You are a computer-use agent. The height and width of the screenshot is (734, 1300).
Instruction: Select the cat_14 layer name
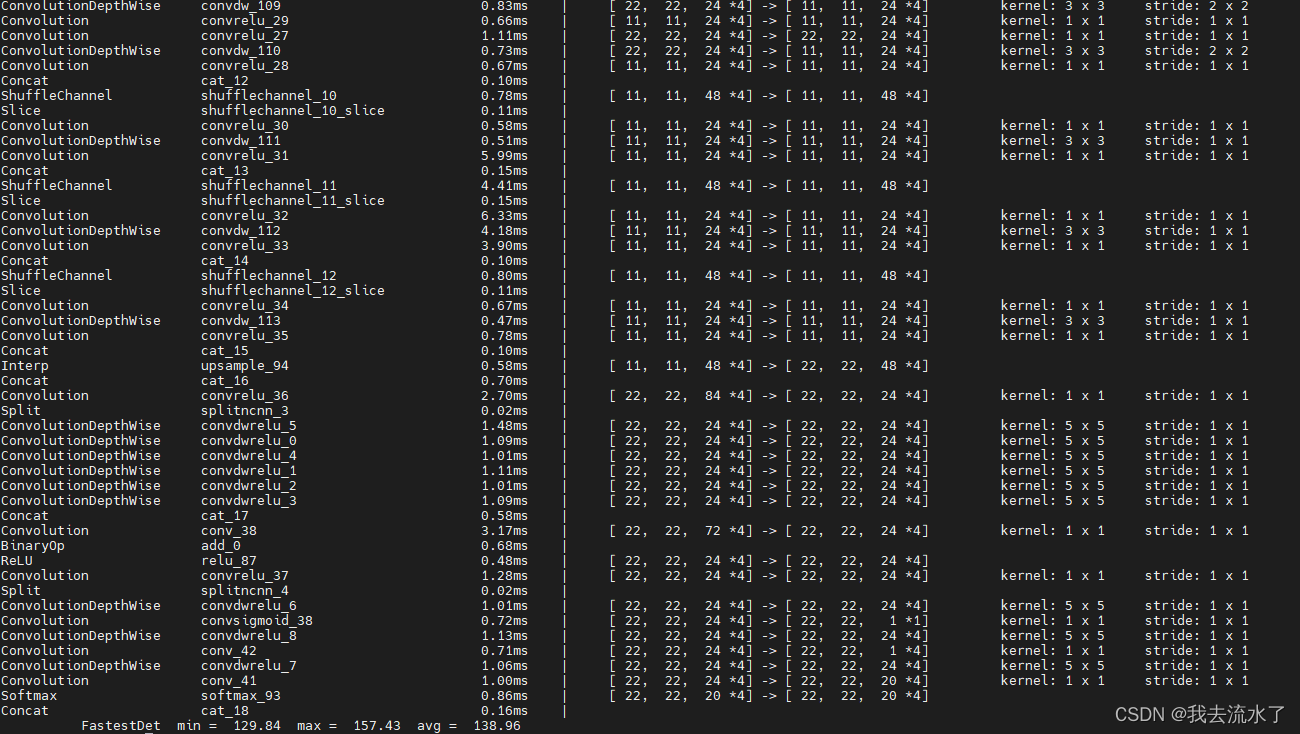point(225,261)
